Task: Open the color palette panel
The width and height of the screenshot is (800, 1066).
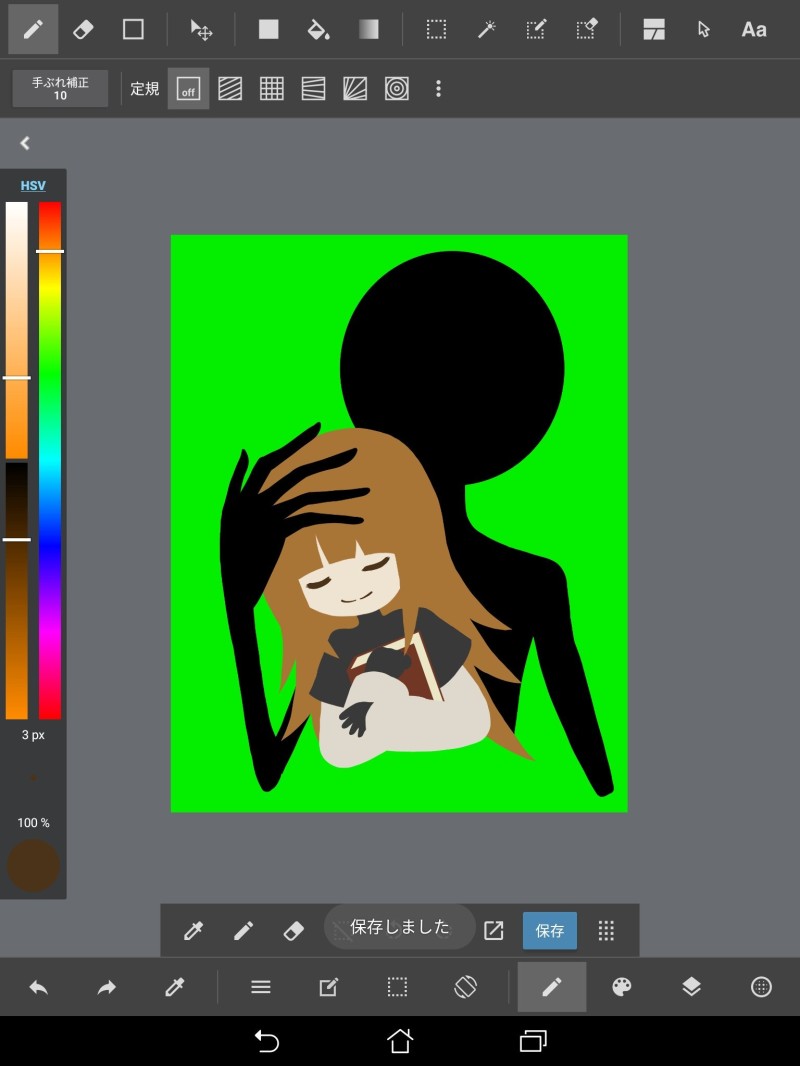Action: click(622, 987)
